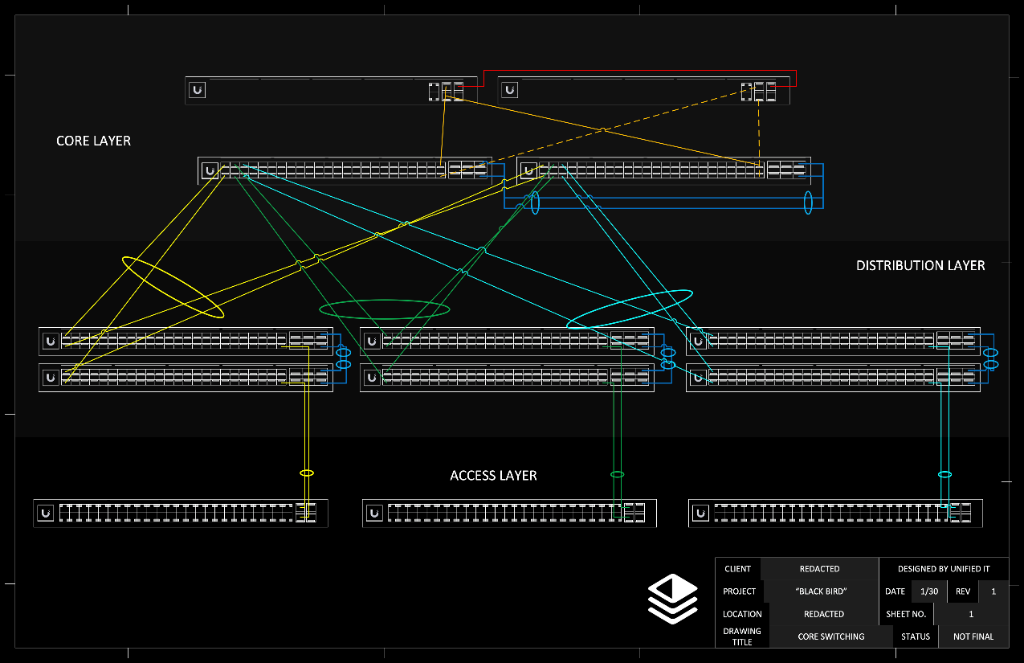This screenshot has width=1024, height=663.
Task: Click the REDACTED value next to CLIENT
Action: [x=820, y=569]
